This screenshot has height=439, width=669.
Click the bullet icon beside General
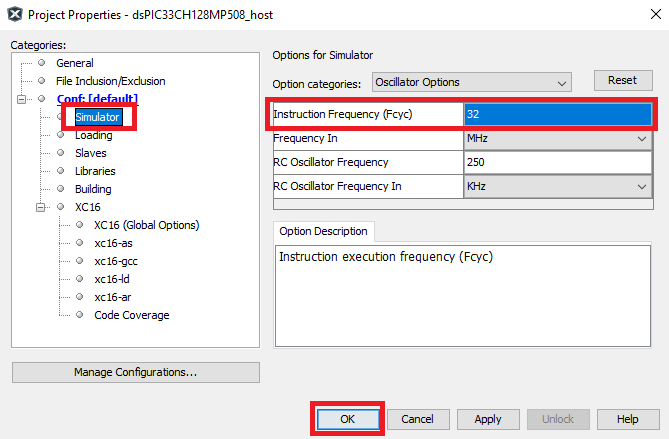coord(41,63)
